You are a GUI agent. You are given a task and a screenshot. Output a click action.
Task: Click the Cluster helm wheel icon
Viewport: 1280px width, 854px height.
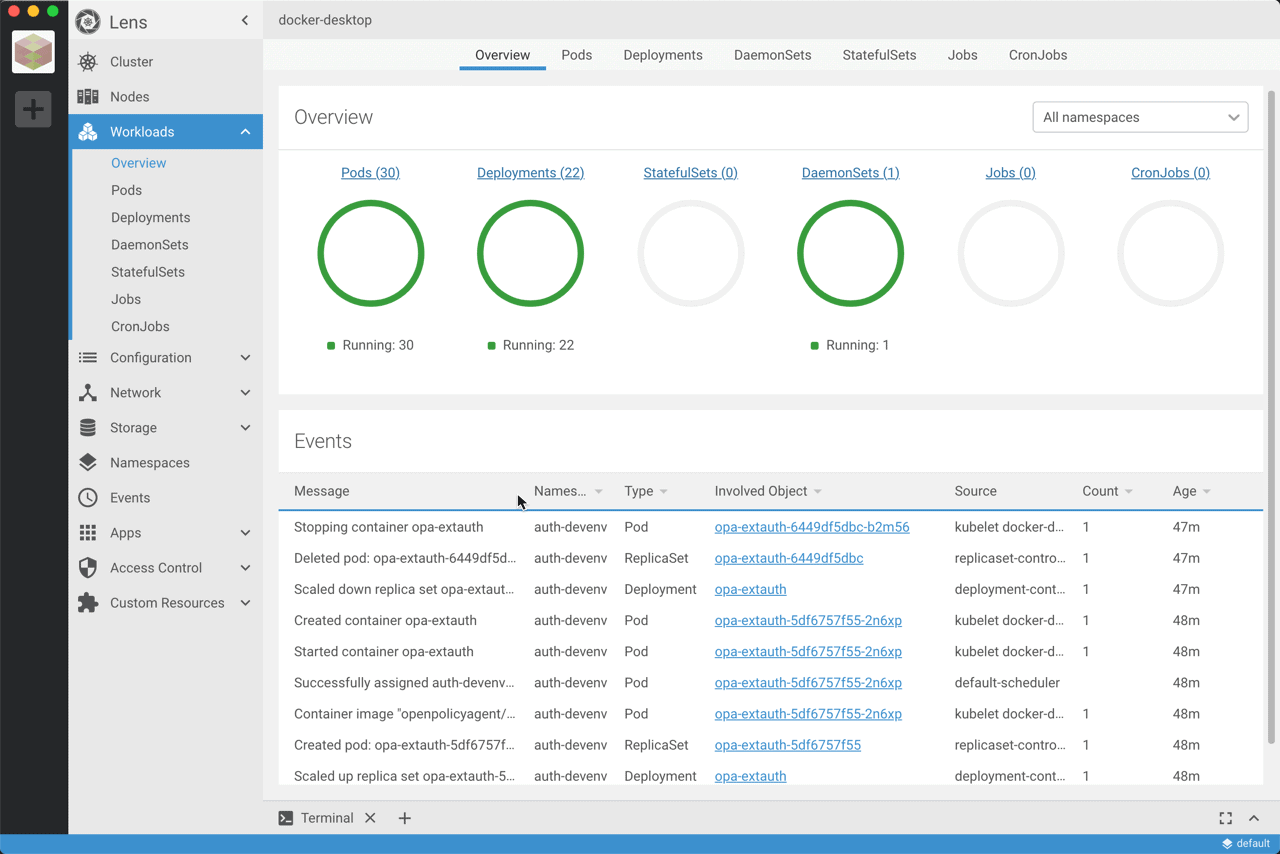pos(88,62)
